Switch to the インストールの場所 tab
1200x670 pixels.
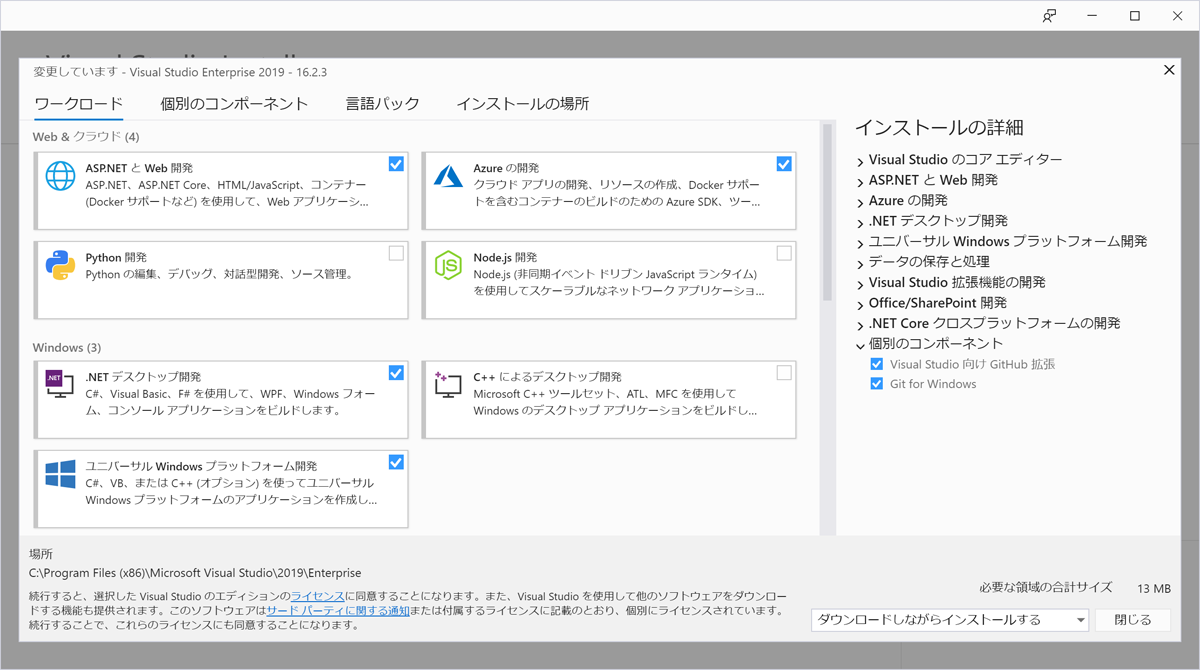[523, 104]
